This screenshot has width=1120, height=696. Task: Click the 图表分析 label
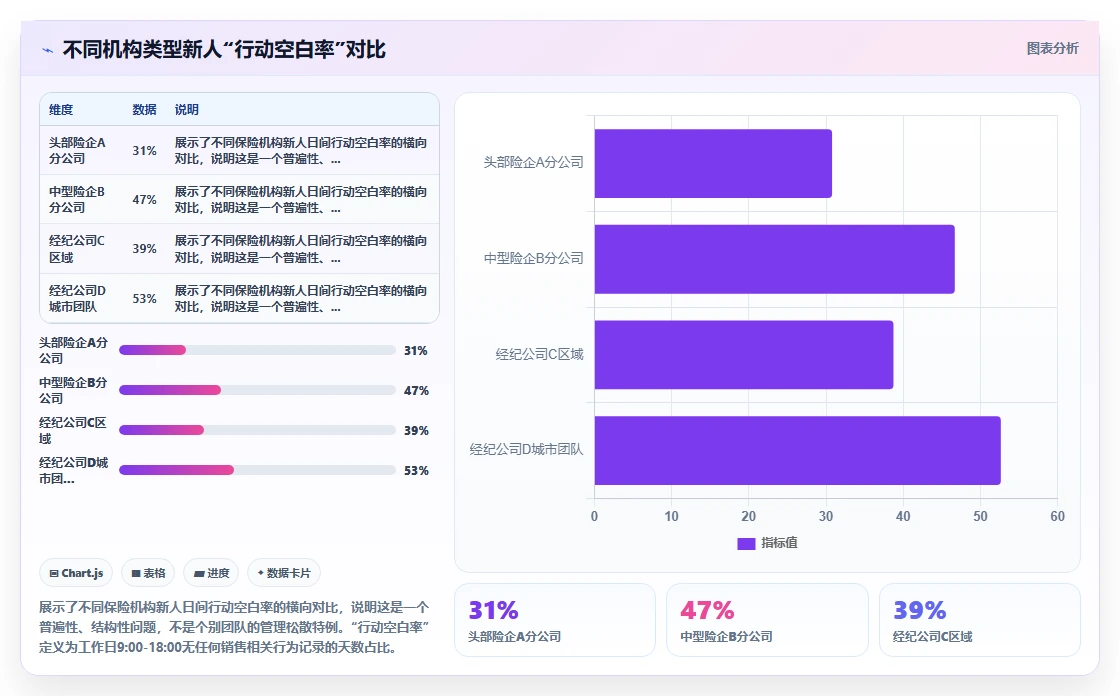(x=1052, y=49)
